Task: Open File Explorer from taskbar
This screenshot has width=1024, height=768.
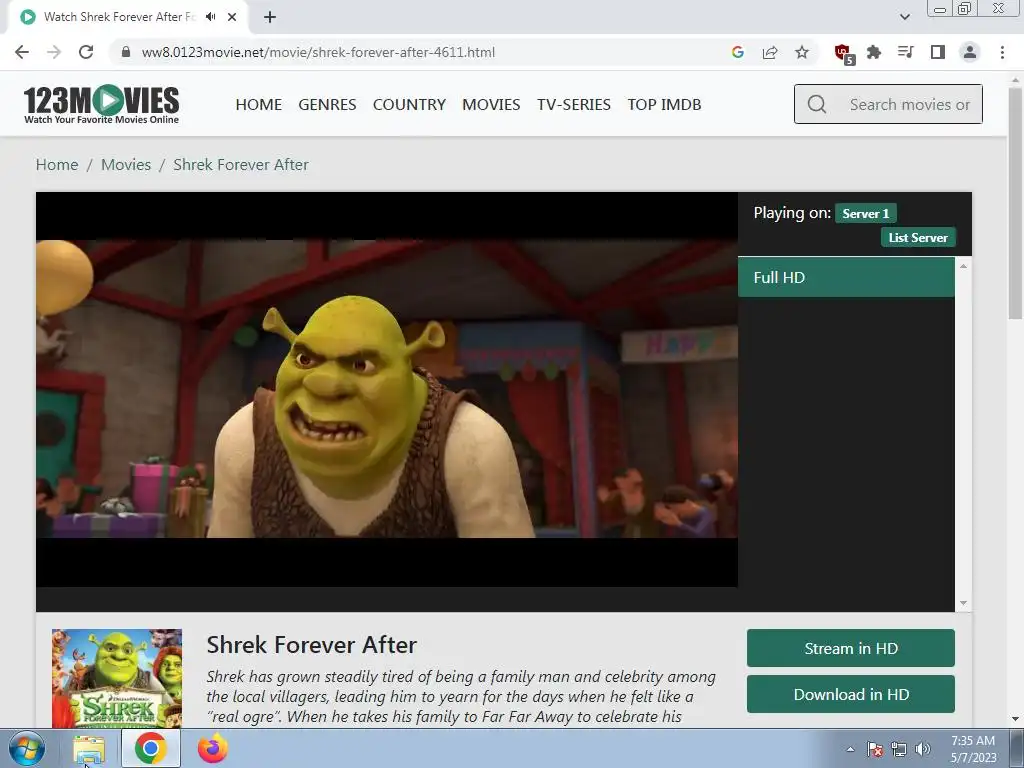Action: pos(89,749)
